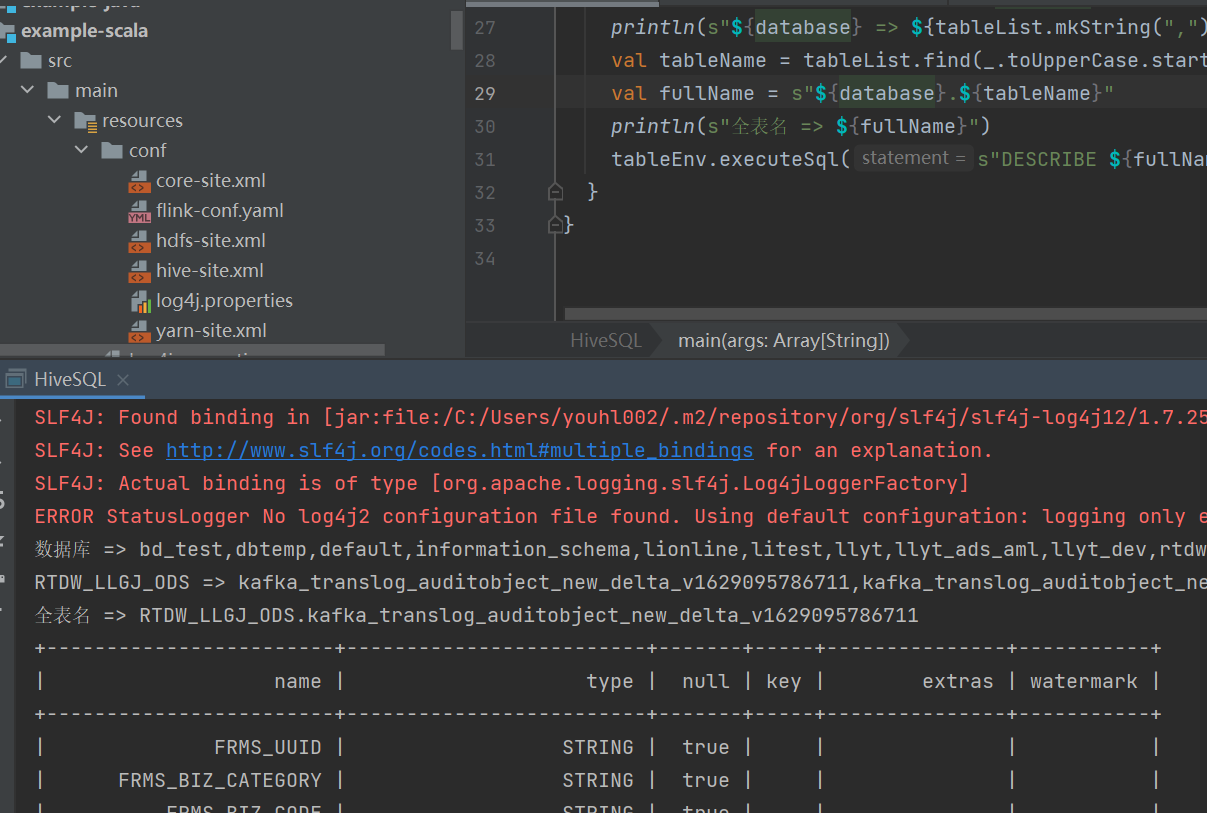The image size is (1207, 813).
Task: Click the 'watermark' table column header
Action: pyautogui.click(x=1084, y=681)
